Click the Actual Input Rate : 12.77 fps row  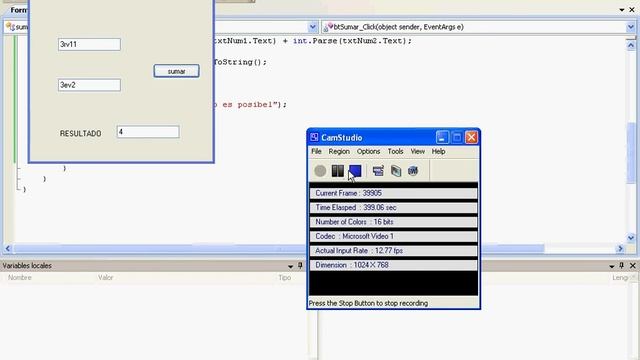tap(393, 251)
